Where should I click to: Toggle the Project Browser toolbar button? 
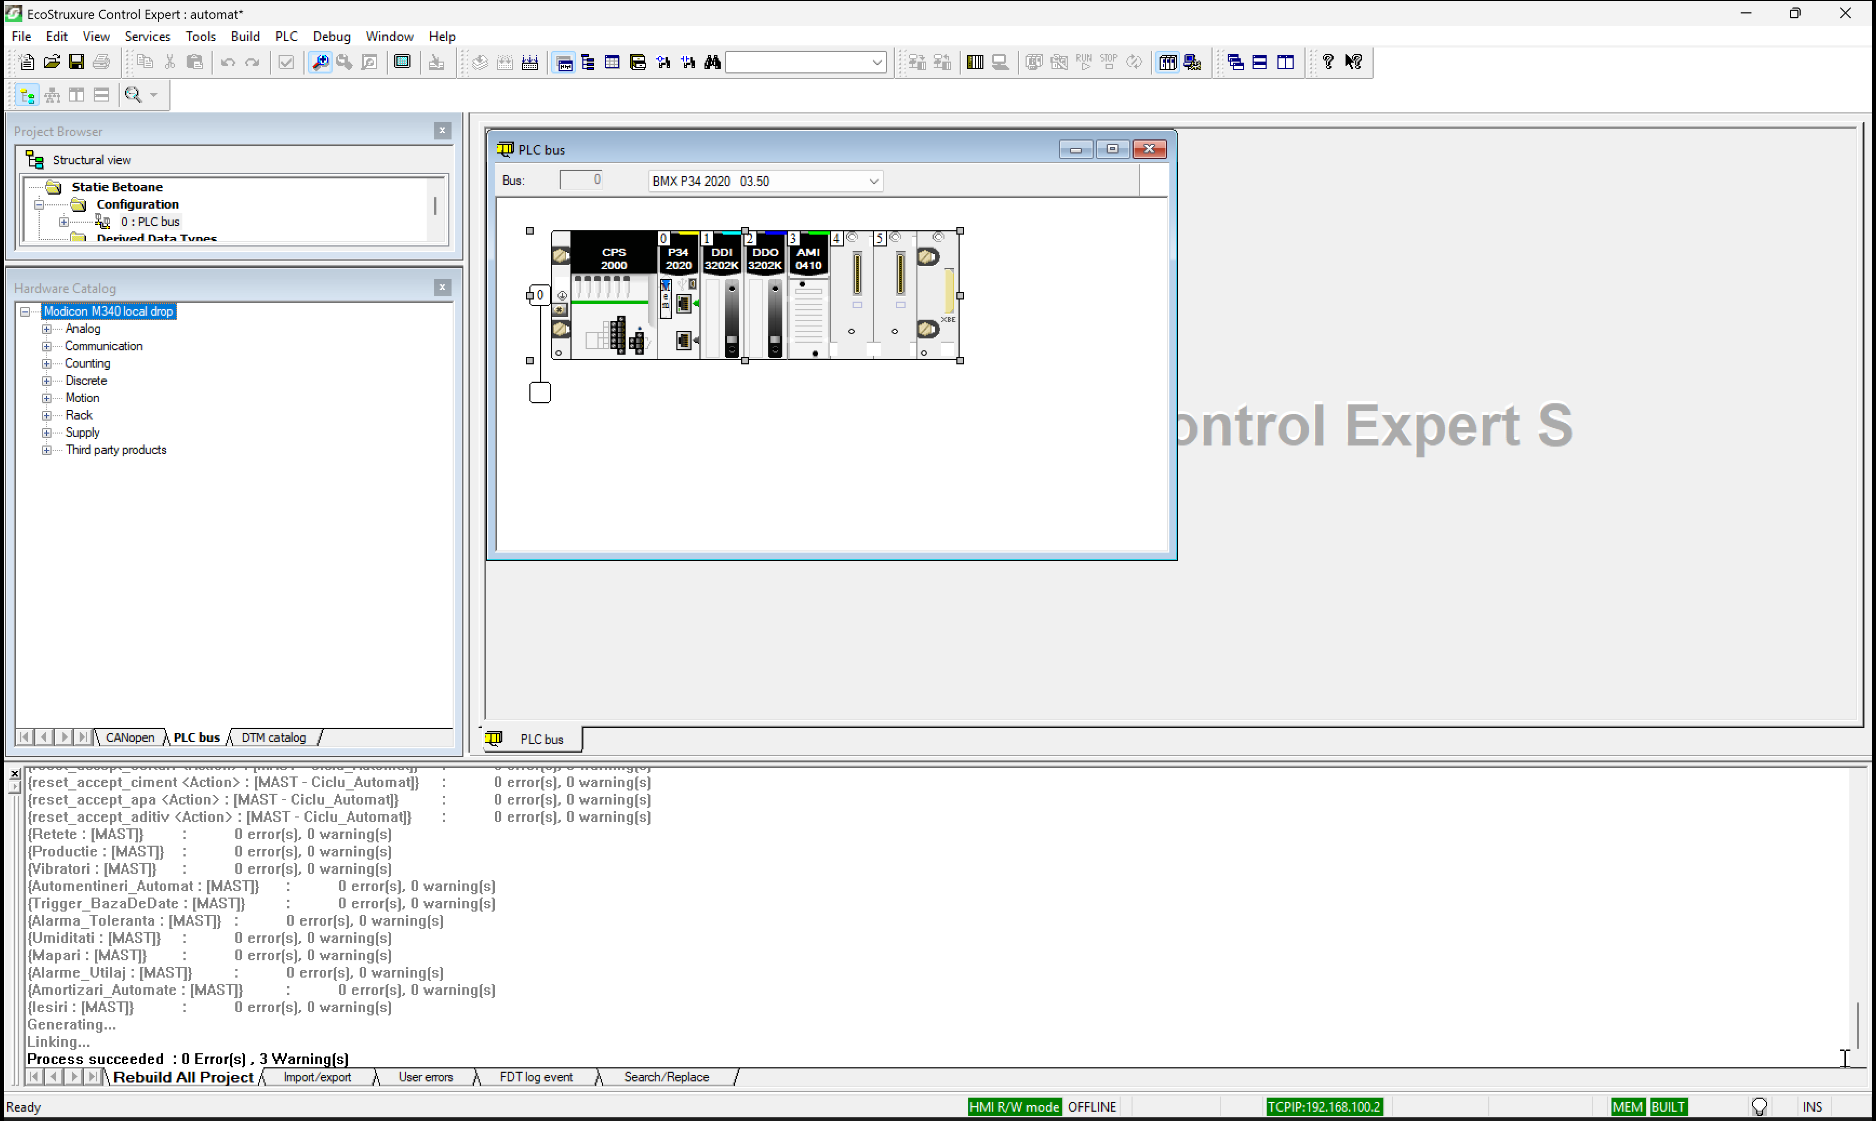coord(564,62)
